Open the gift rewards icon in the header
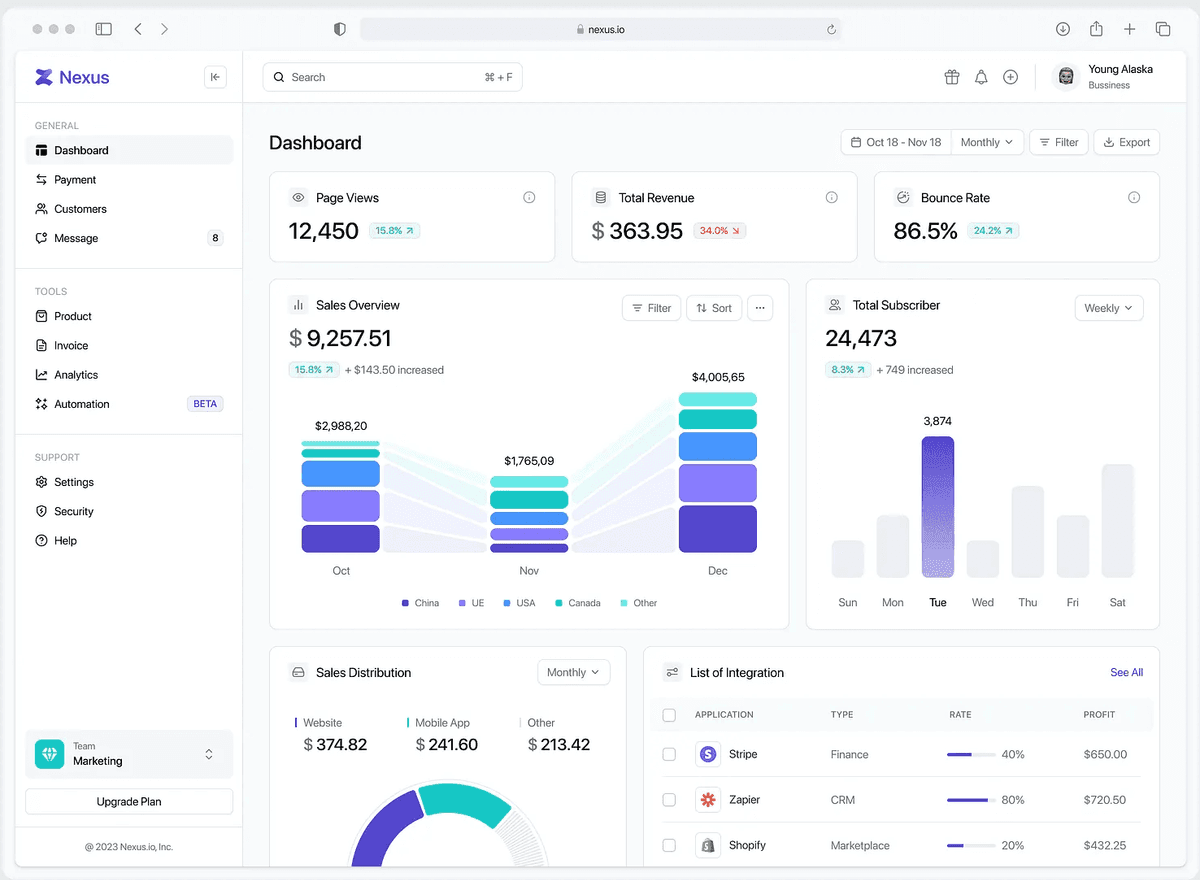The width and height of the screenshot is (1200, 880). (x=951, y=76)
